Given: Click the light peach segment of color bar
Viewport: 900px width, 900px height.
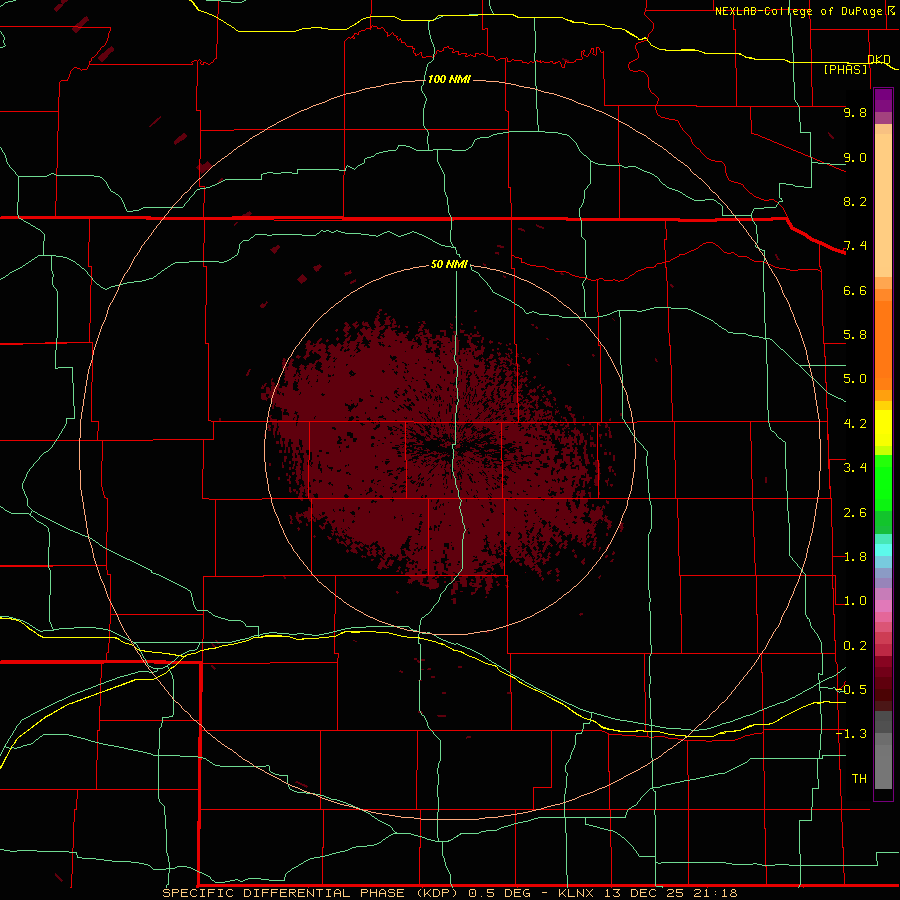Looking at the screenshot, I should tap(883, 205).
